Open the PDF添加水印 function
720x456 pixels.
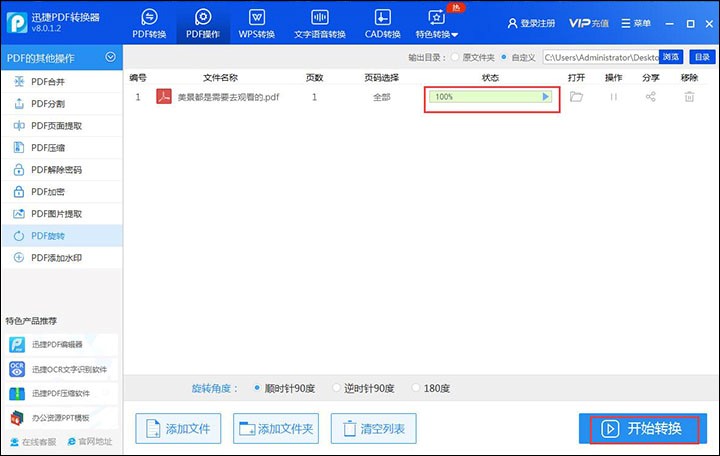[62, 258]
